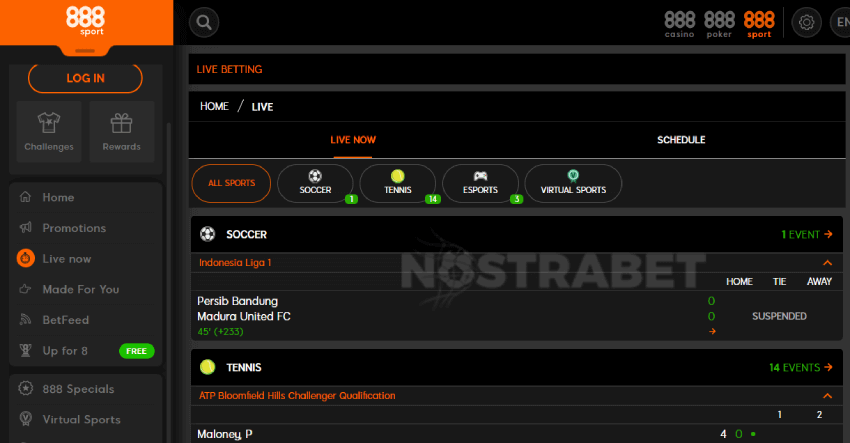Screen dimensions: 850x443
Task: Open soccer 1 EVENT link
Action: [807, 234]
